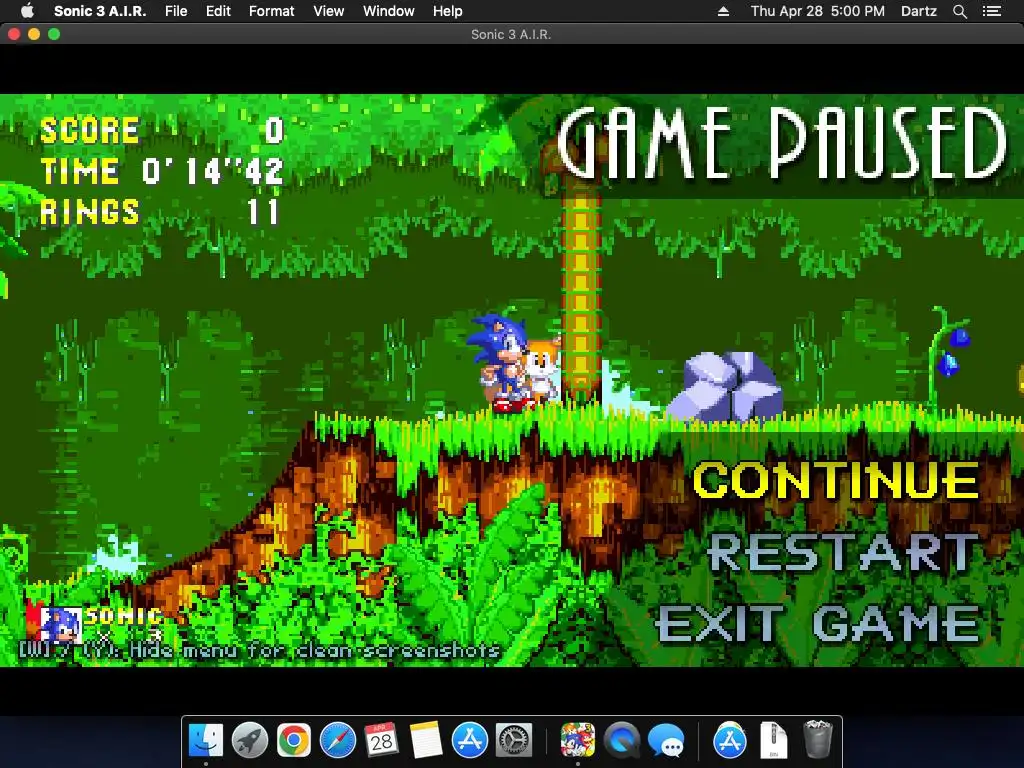Open Finder from the dock

point(206,740)
